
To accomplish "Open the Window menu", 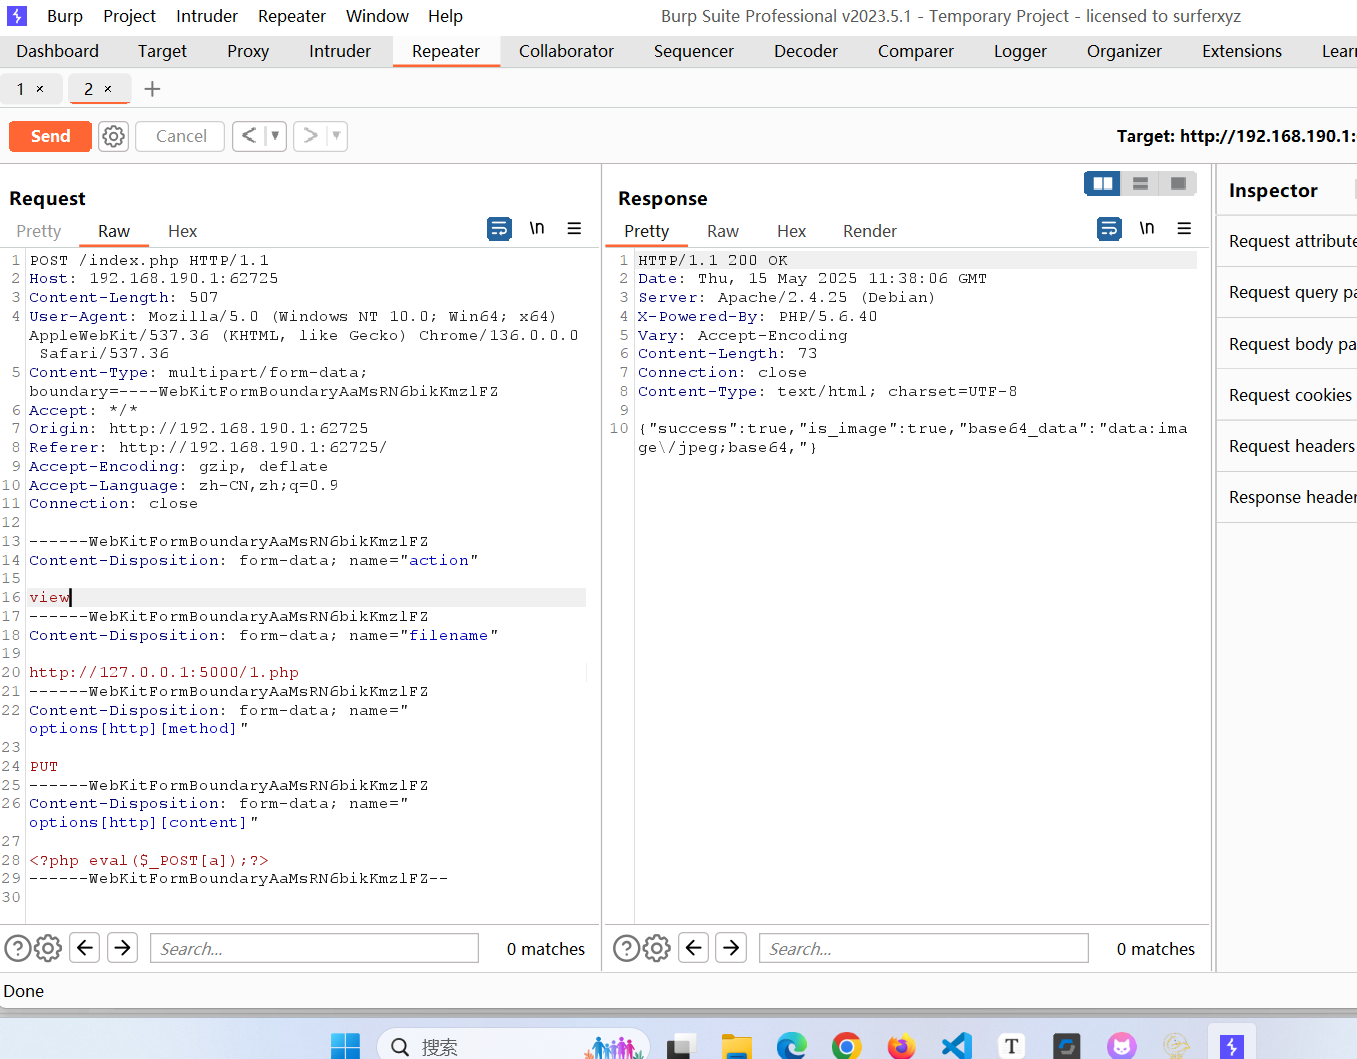I will coord(377,16).
